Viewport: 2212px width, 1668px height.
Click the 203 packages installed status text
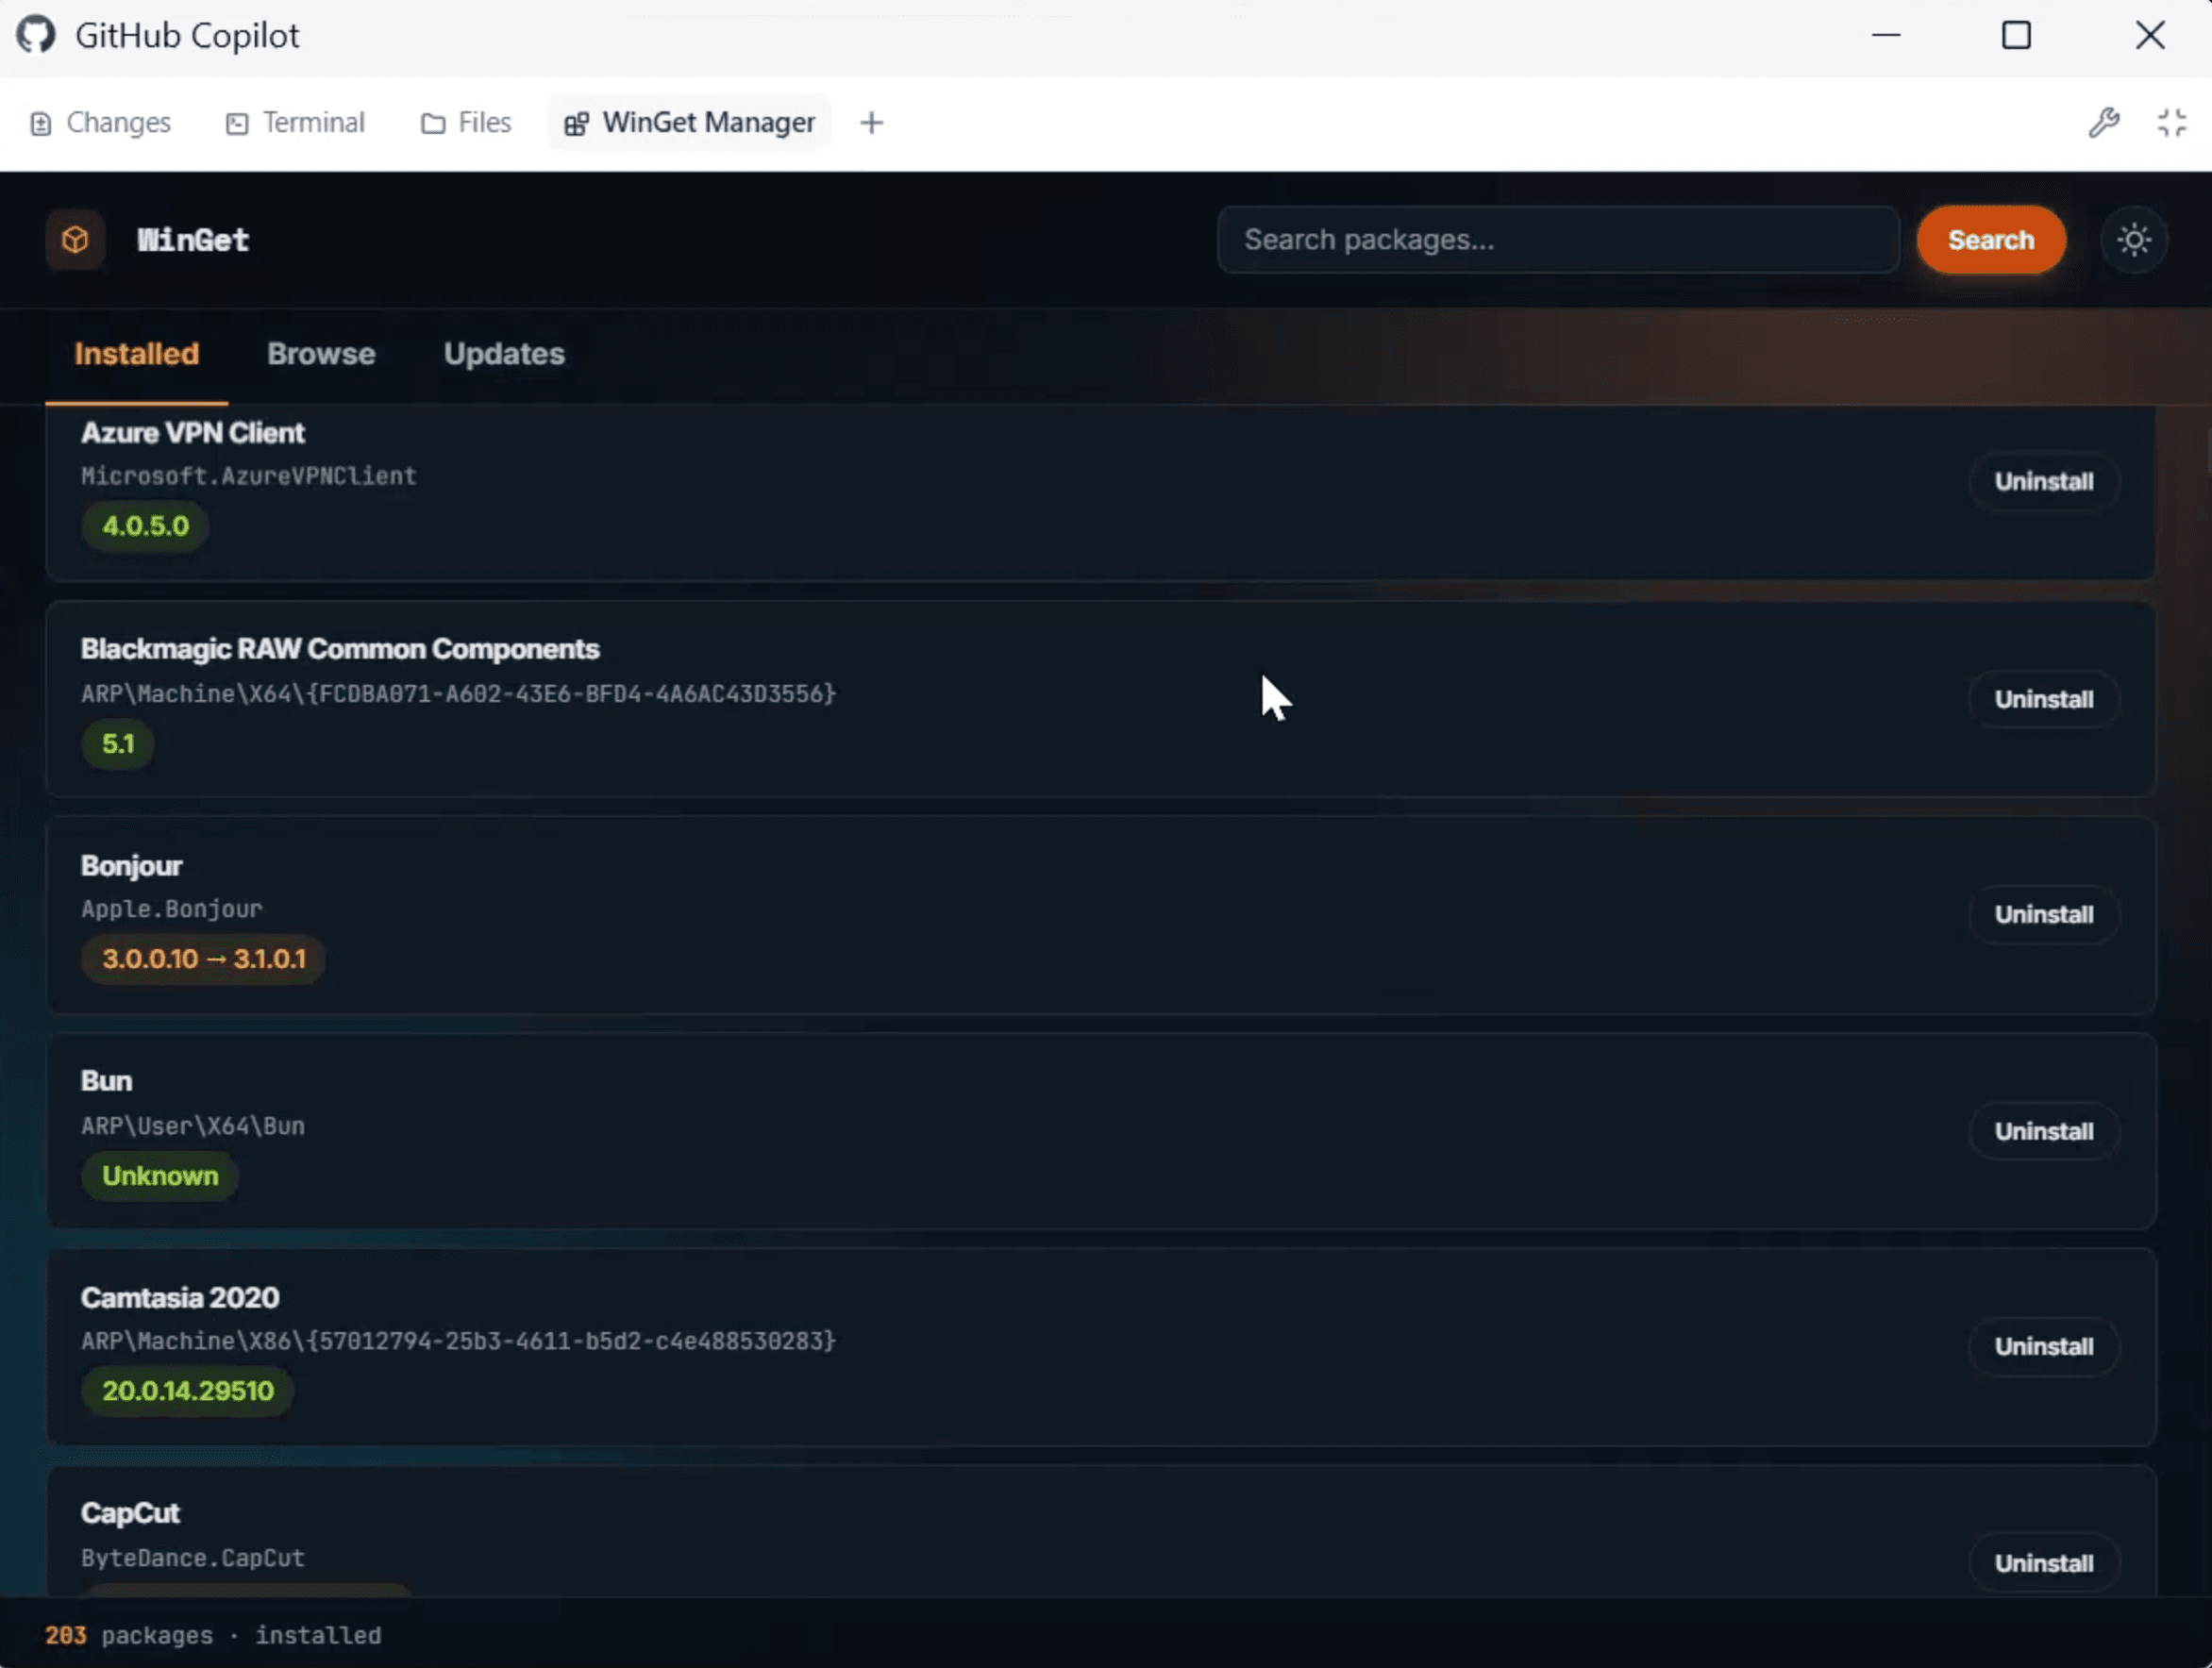click(213, 1635)
